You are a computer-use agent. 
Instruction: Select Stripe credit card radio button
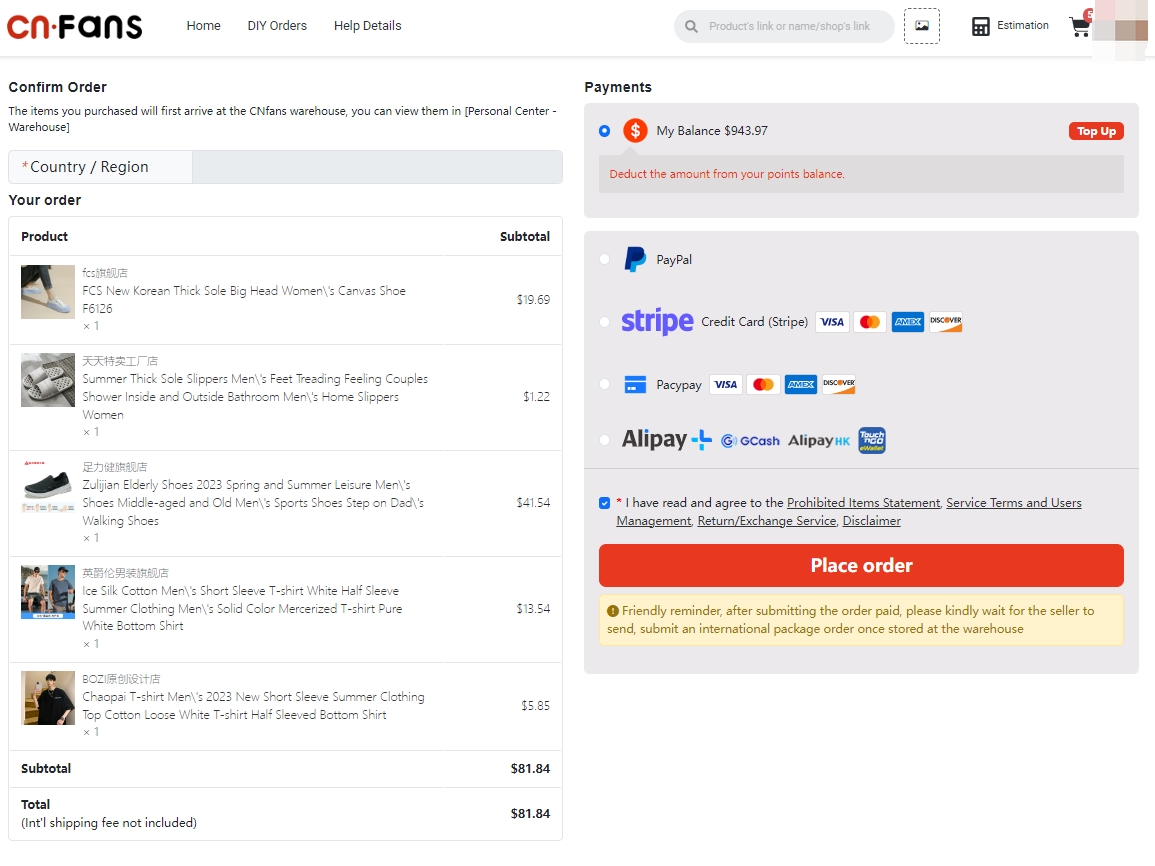[605, 322]
